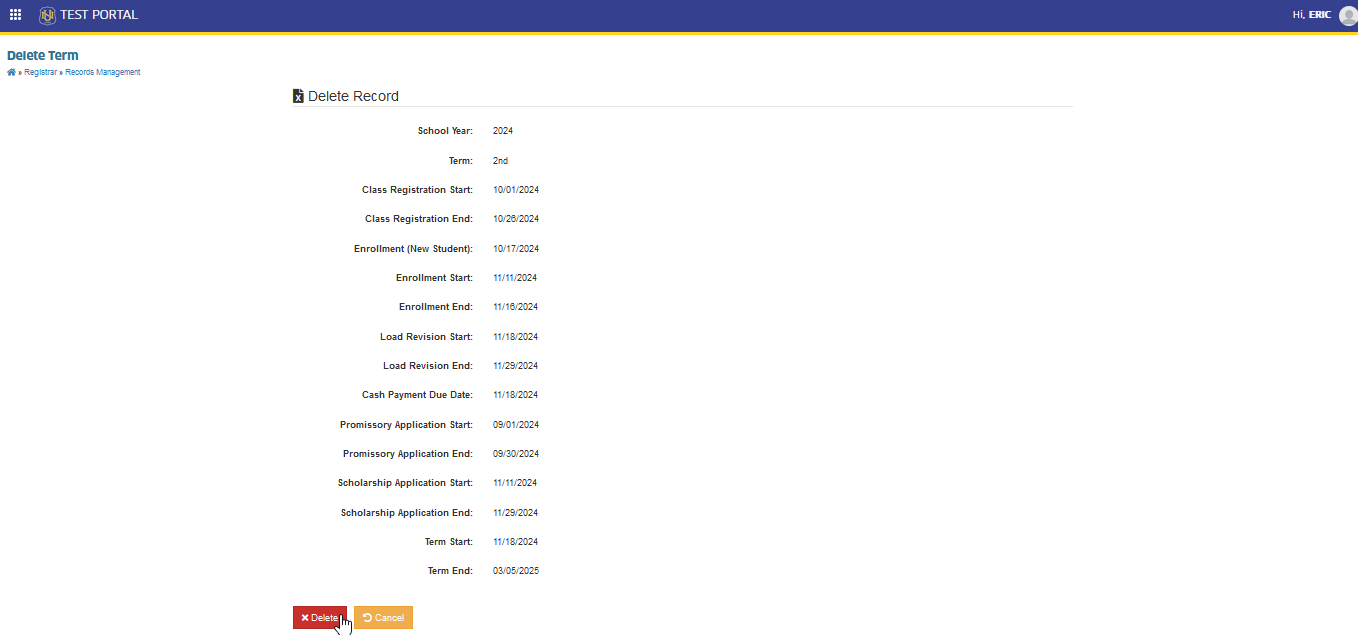Open the apps grid menu icon
The image size is (1358, 635).
16,15
